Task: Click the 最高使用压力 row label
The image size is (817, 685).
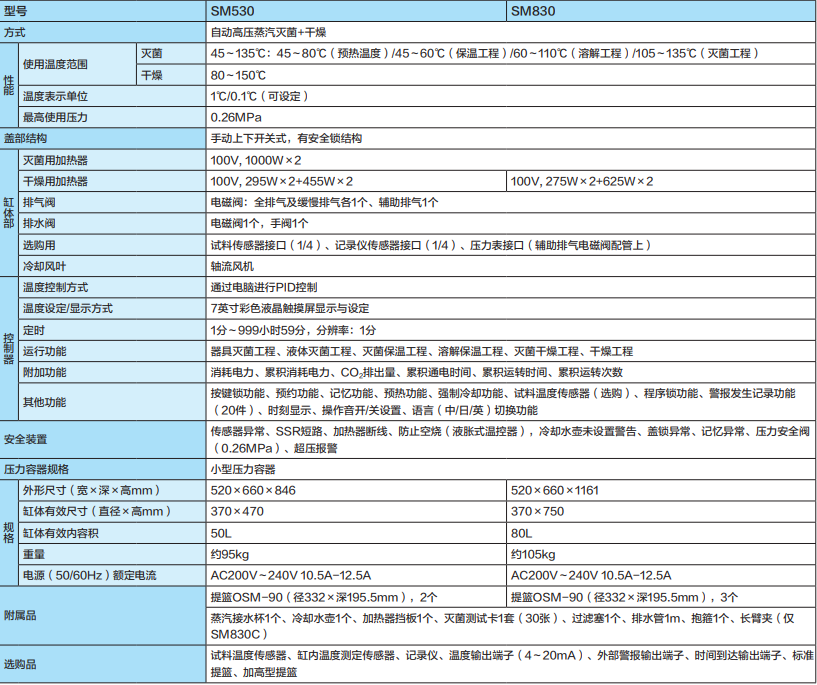Action: tap(58, 117)
